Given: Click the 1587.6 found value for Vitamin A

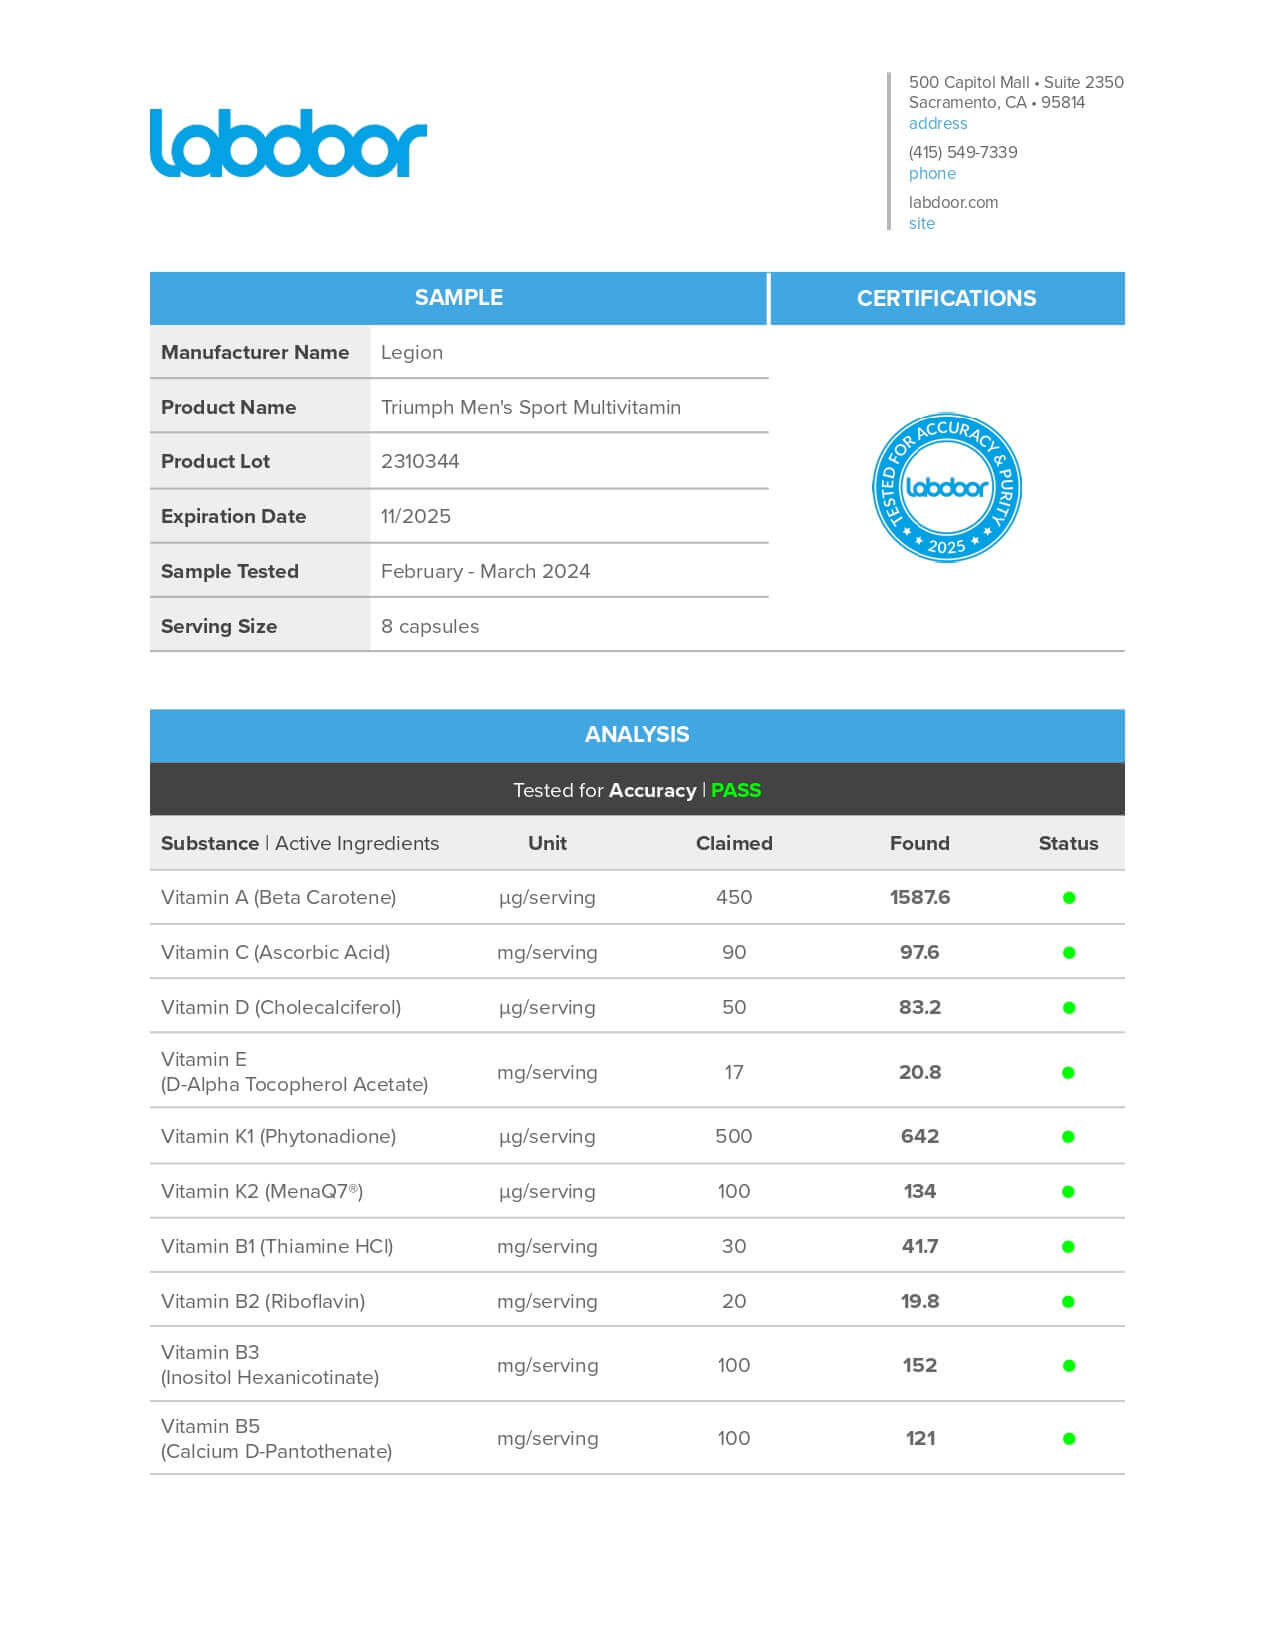Looking at the screenshot, I should click(x=919, y=897).
